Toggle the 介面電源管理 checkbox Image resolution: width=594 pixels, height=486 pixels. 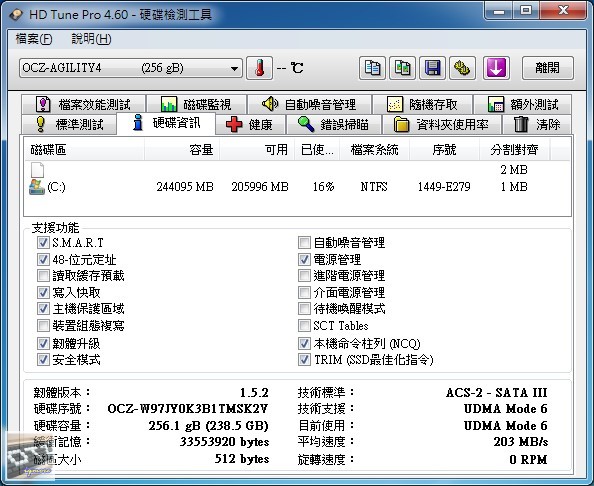[304, 292]
